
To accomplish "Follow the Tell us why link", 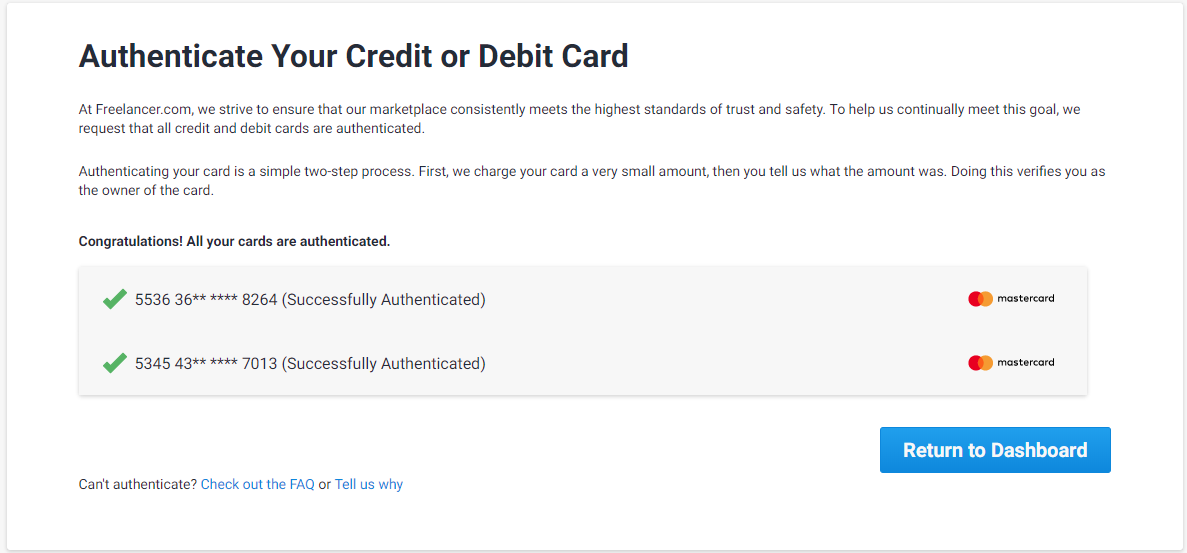I will [x=368, y=484].
